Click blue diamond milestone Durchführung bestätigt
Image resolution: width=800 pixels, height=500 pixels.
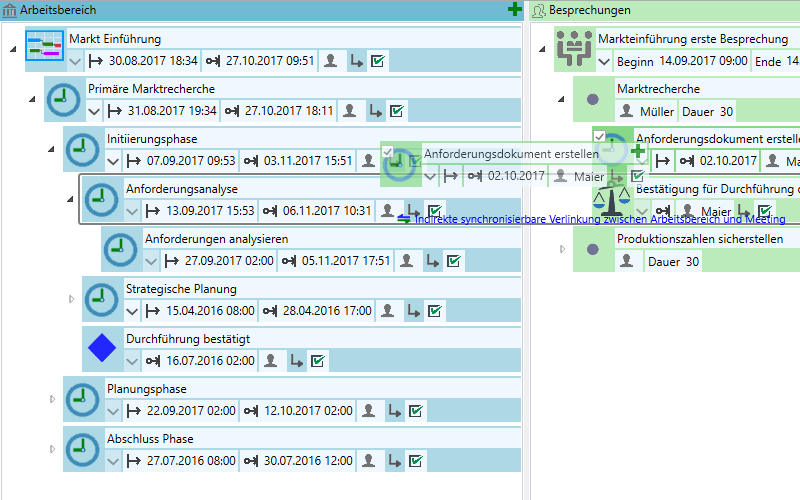pyautogui.click(x=101, y=349)
